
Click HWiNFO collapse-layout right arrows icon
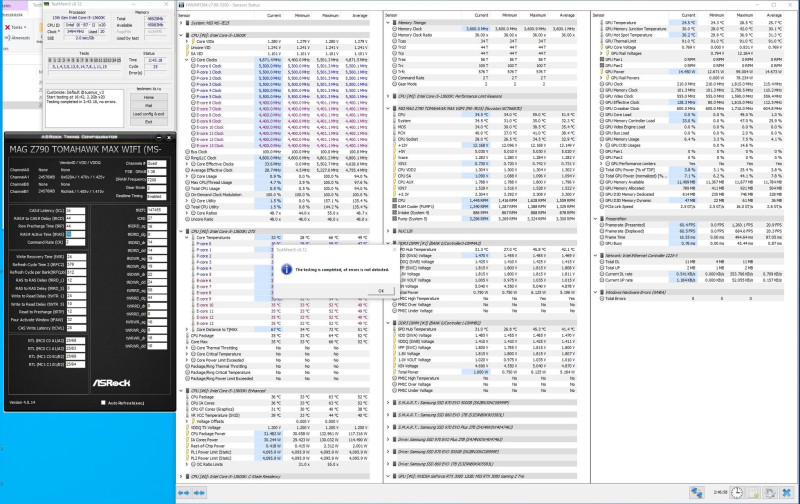pos(199,493)
